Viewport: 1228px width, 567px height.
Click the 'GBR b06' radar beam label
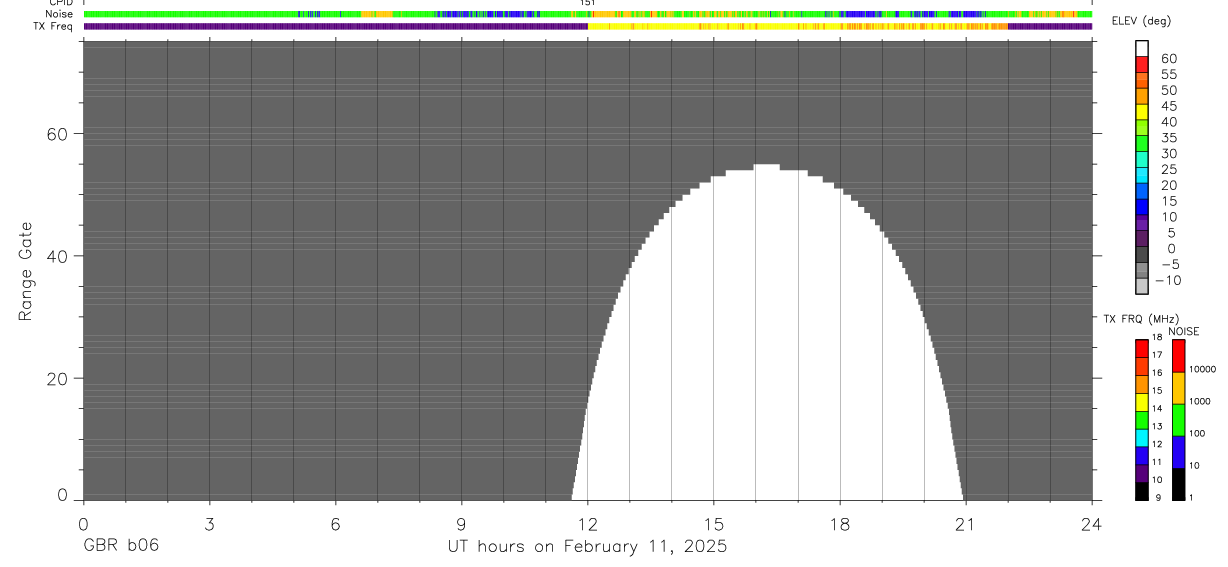click(120, 546)
